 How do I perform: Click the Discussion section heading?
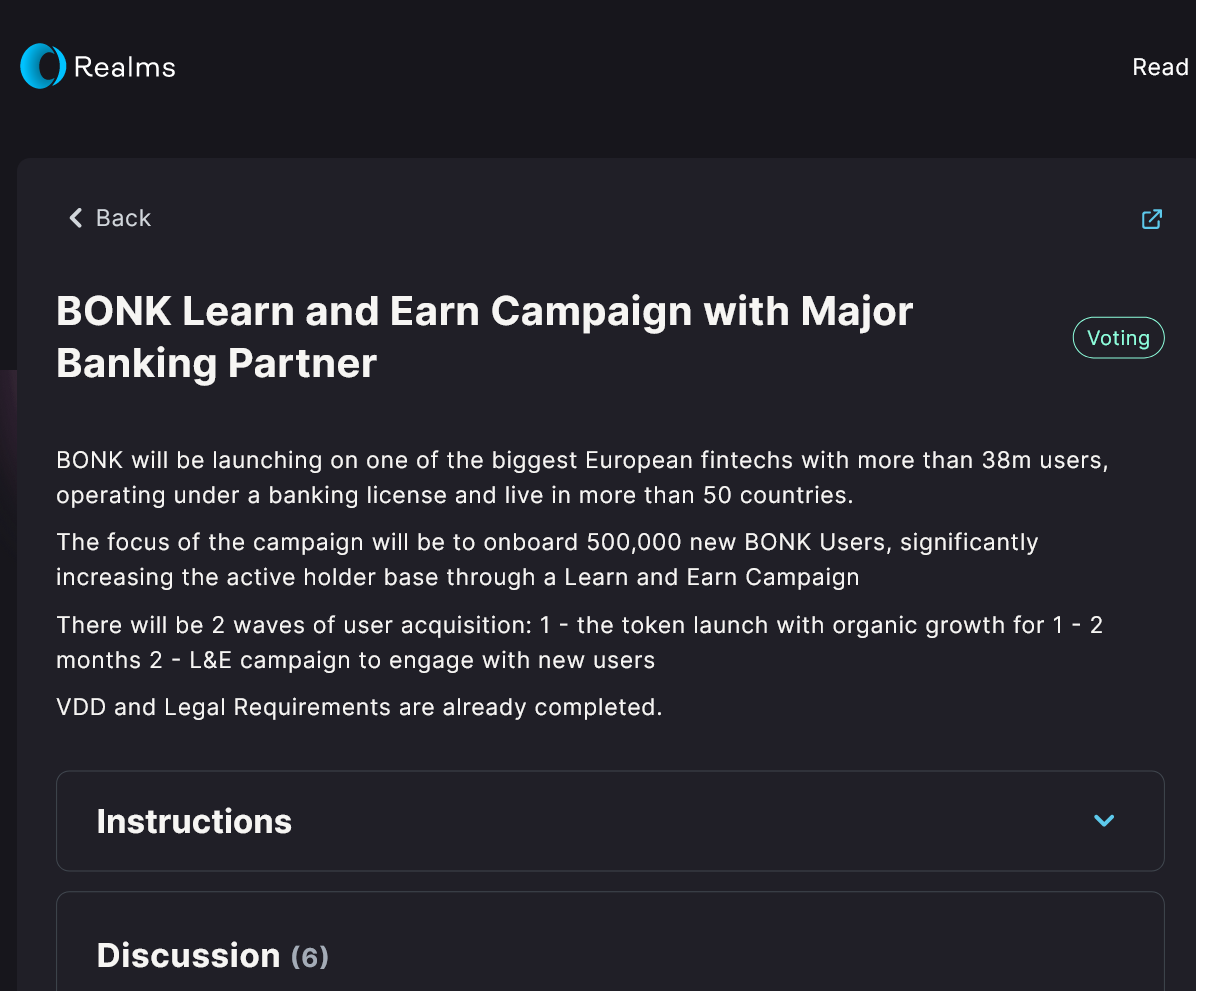point(188,956)
